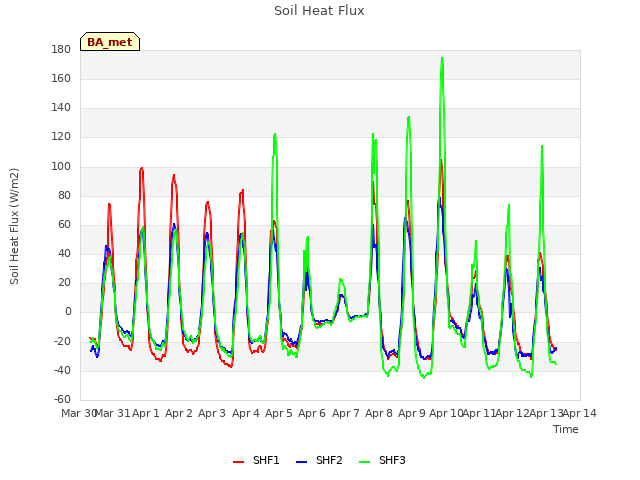Screen dimensions: 640x480
Task: Click the red SHF1 peak near 100 on Apr 1
Action: point(142,168)
